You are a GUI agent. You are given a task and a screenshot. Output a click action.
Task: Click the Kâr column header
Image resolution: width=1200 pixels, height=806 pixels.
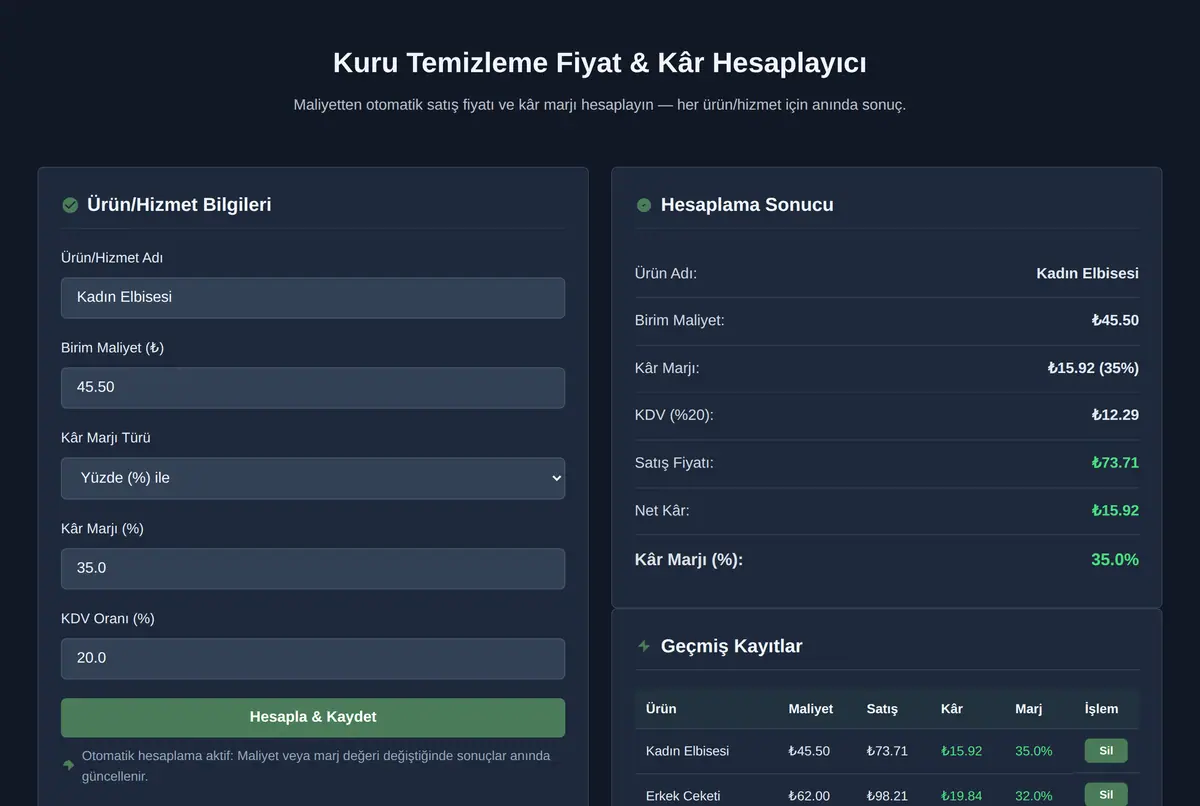click(x=952, y=709)
